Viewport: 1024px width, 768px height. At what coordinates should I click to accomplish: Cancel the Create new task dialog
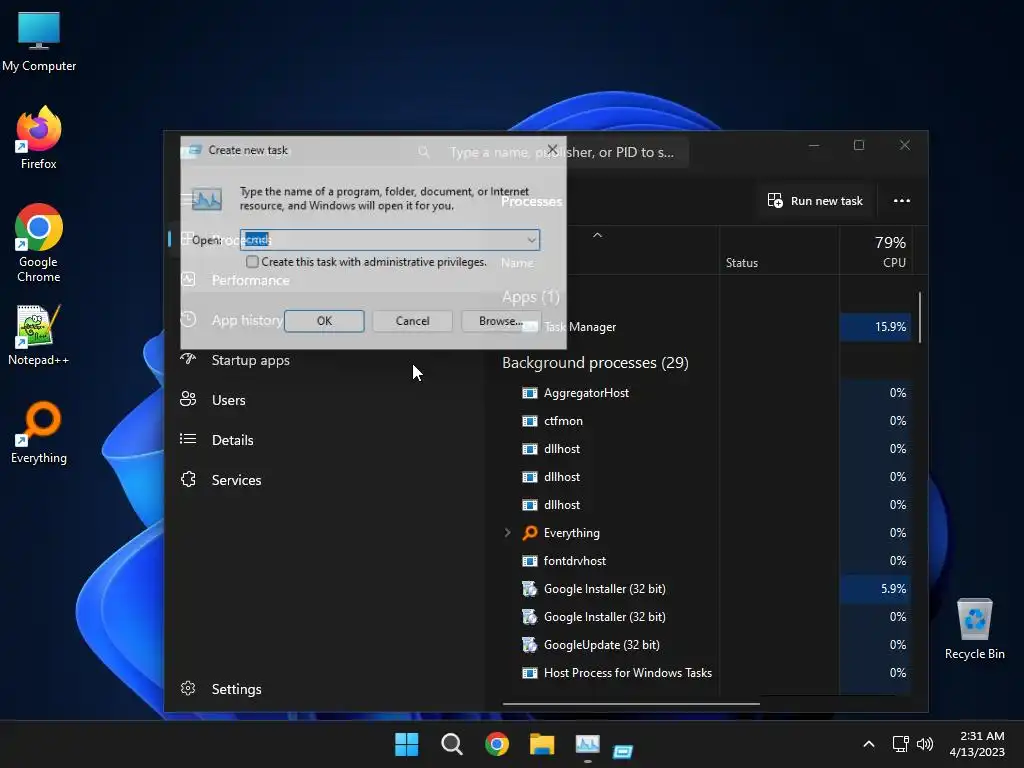(x=412, y=321)
